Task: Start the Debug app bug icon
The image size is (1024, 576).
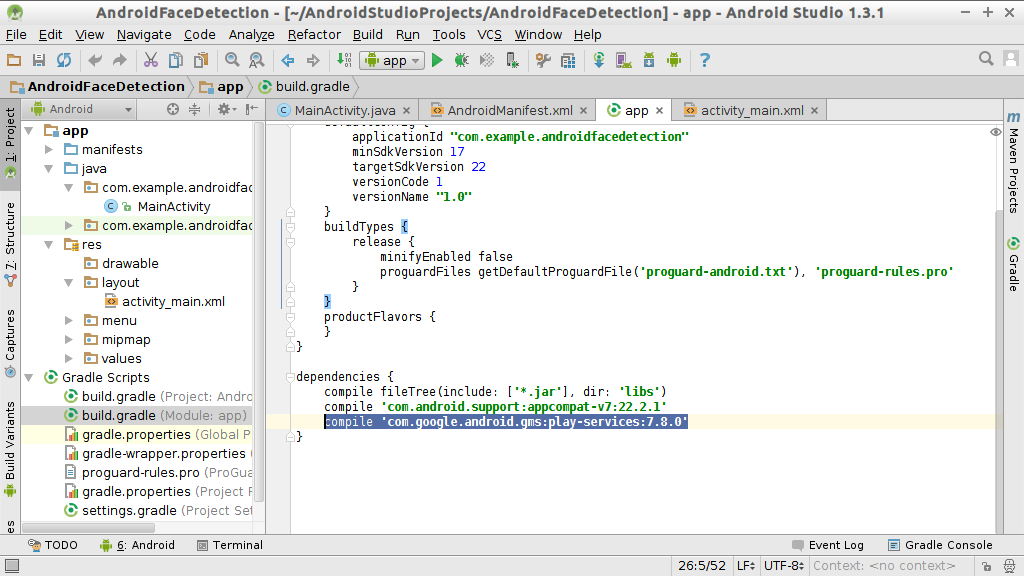Action: [462, 61]
